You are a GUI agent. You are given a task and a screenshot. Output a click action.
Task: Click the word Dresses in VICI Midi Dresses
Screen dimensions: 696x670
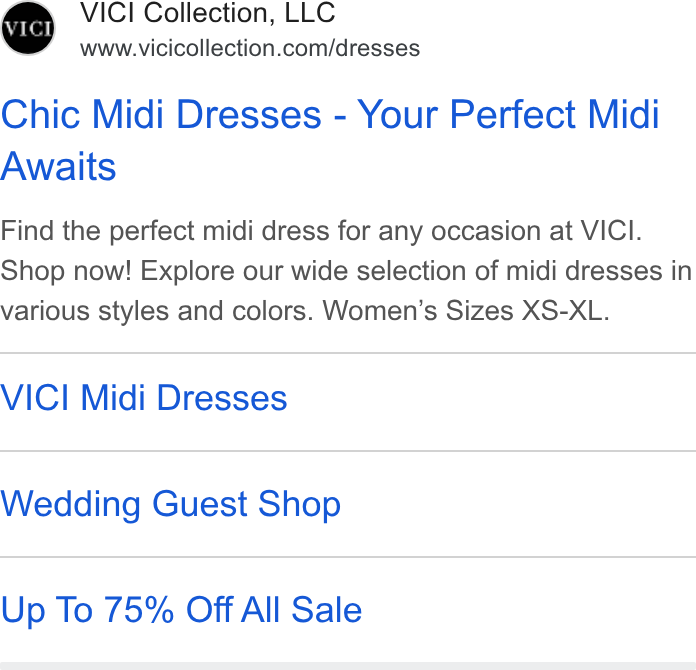[x=222, y=398]
